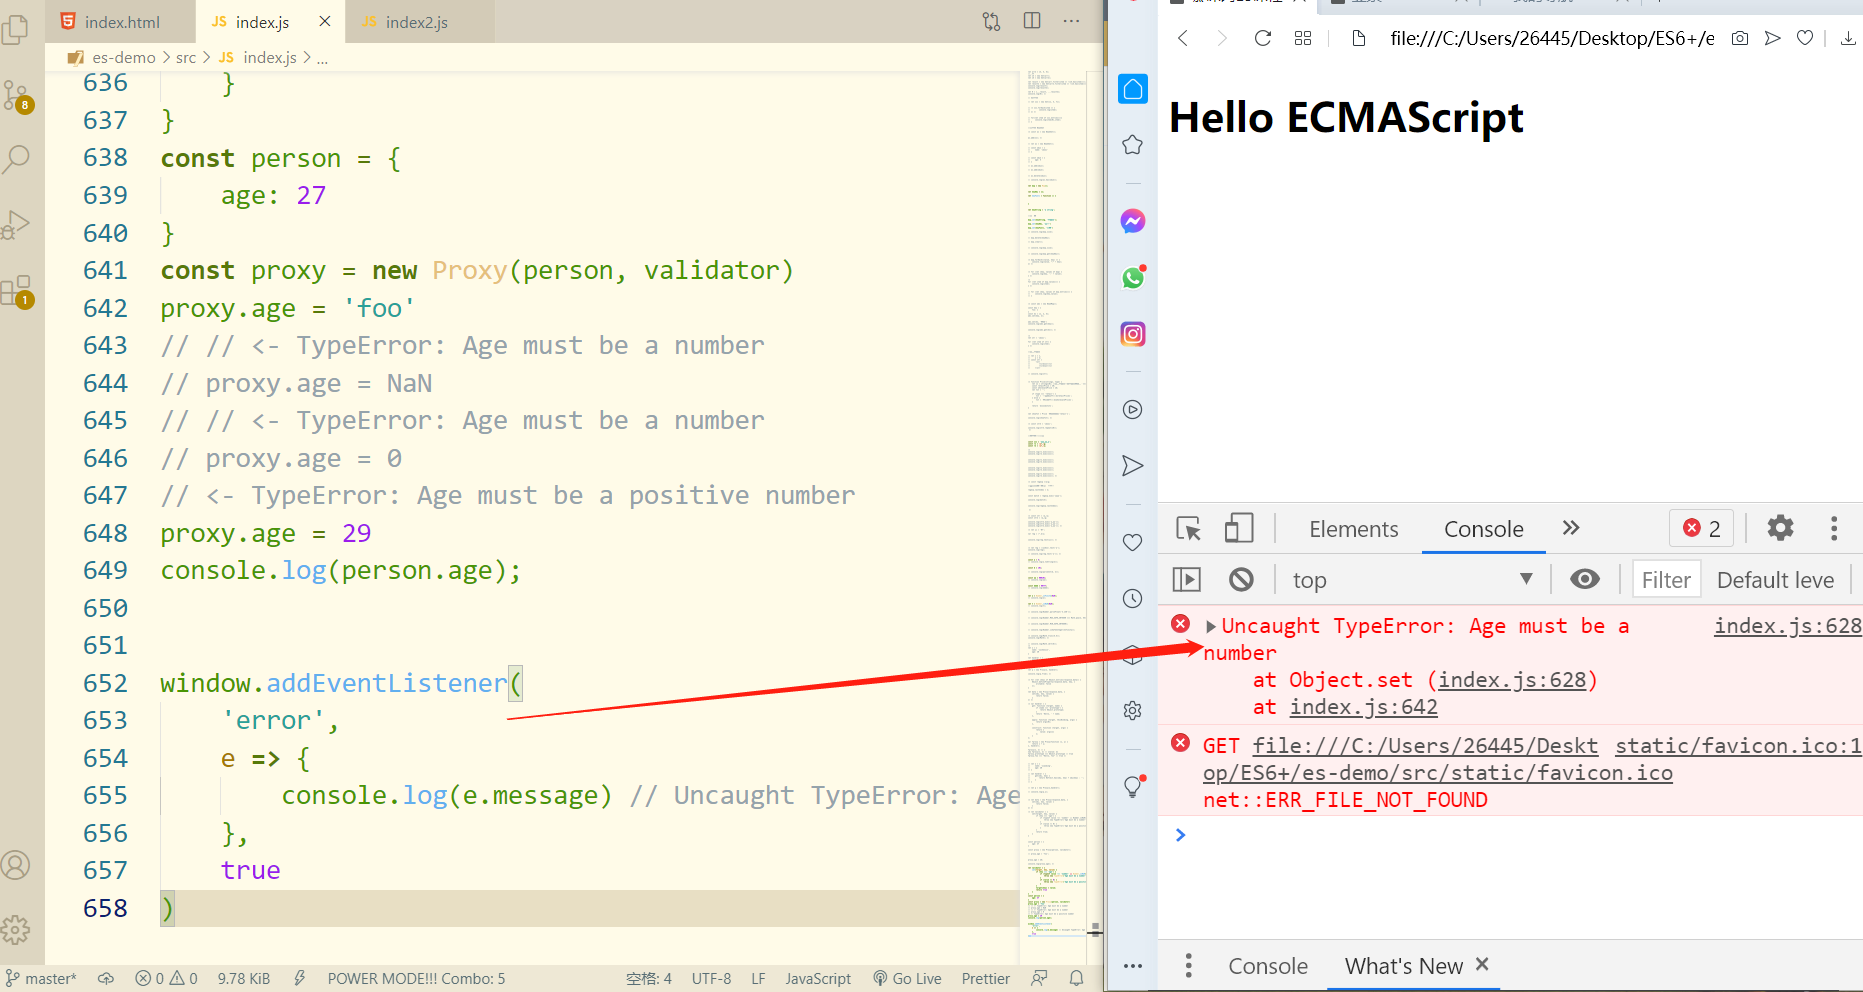Click src folder in the breadcrumb
The height and width of the screenshot is (992, 1863).
coord(186,57)
